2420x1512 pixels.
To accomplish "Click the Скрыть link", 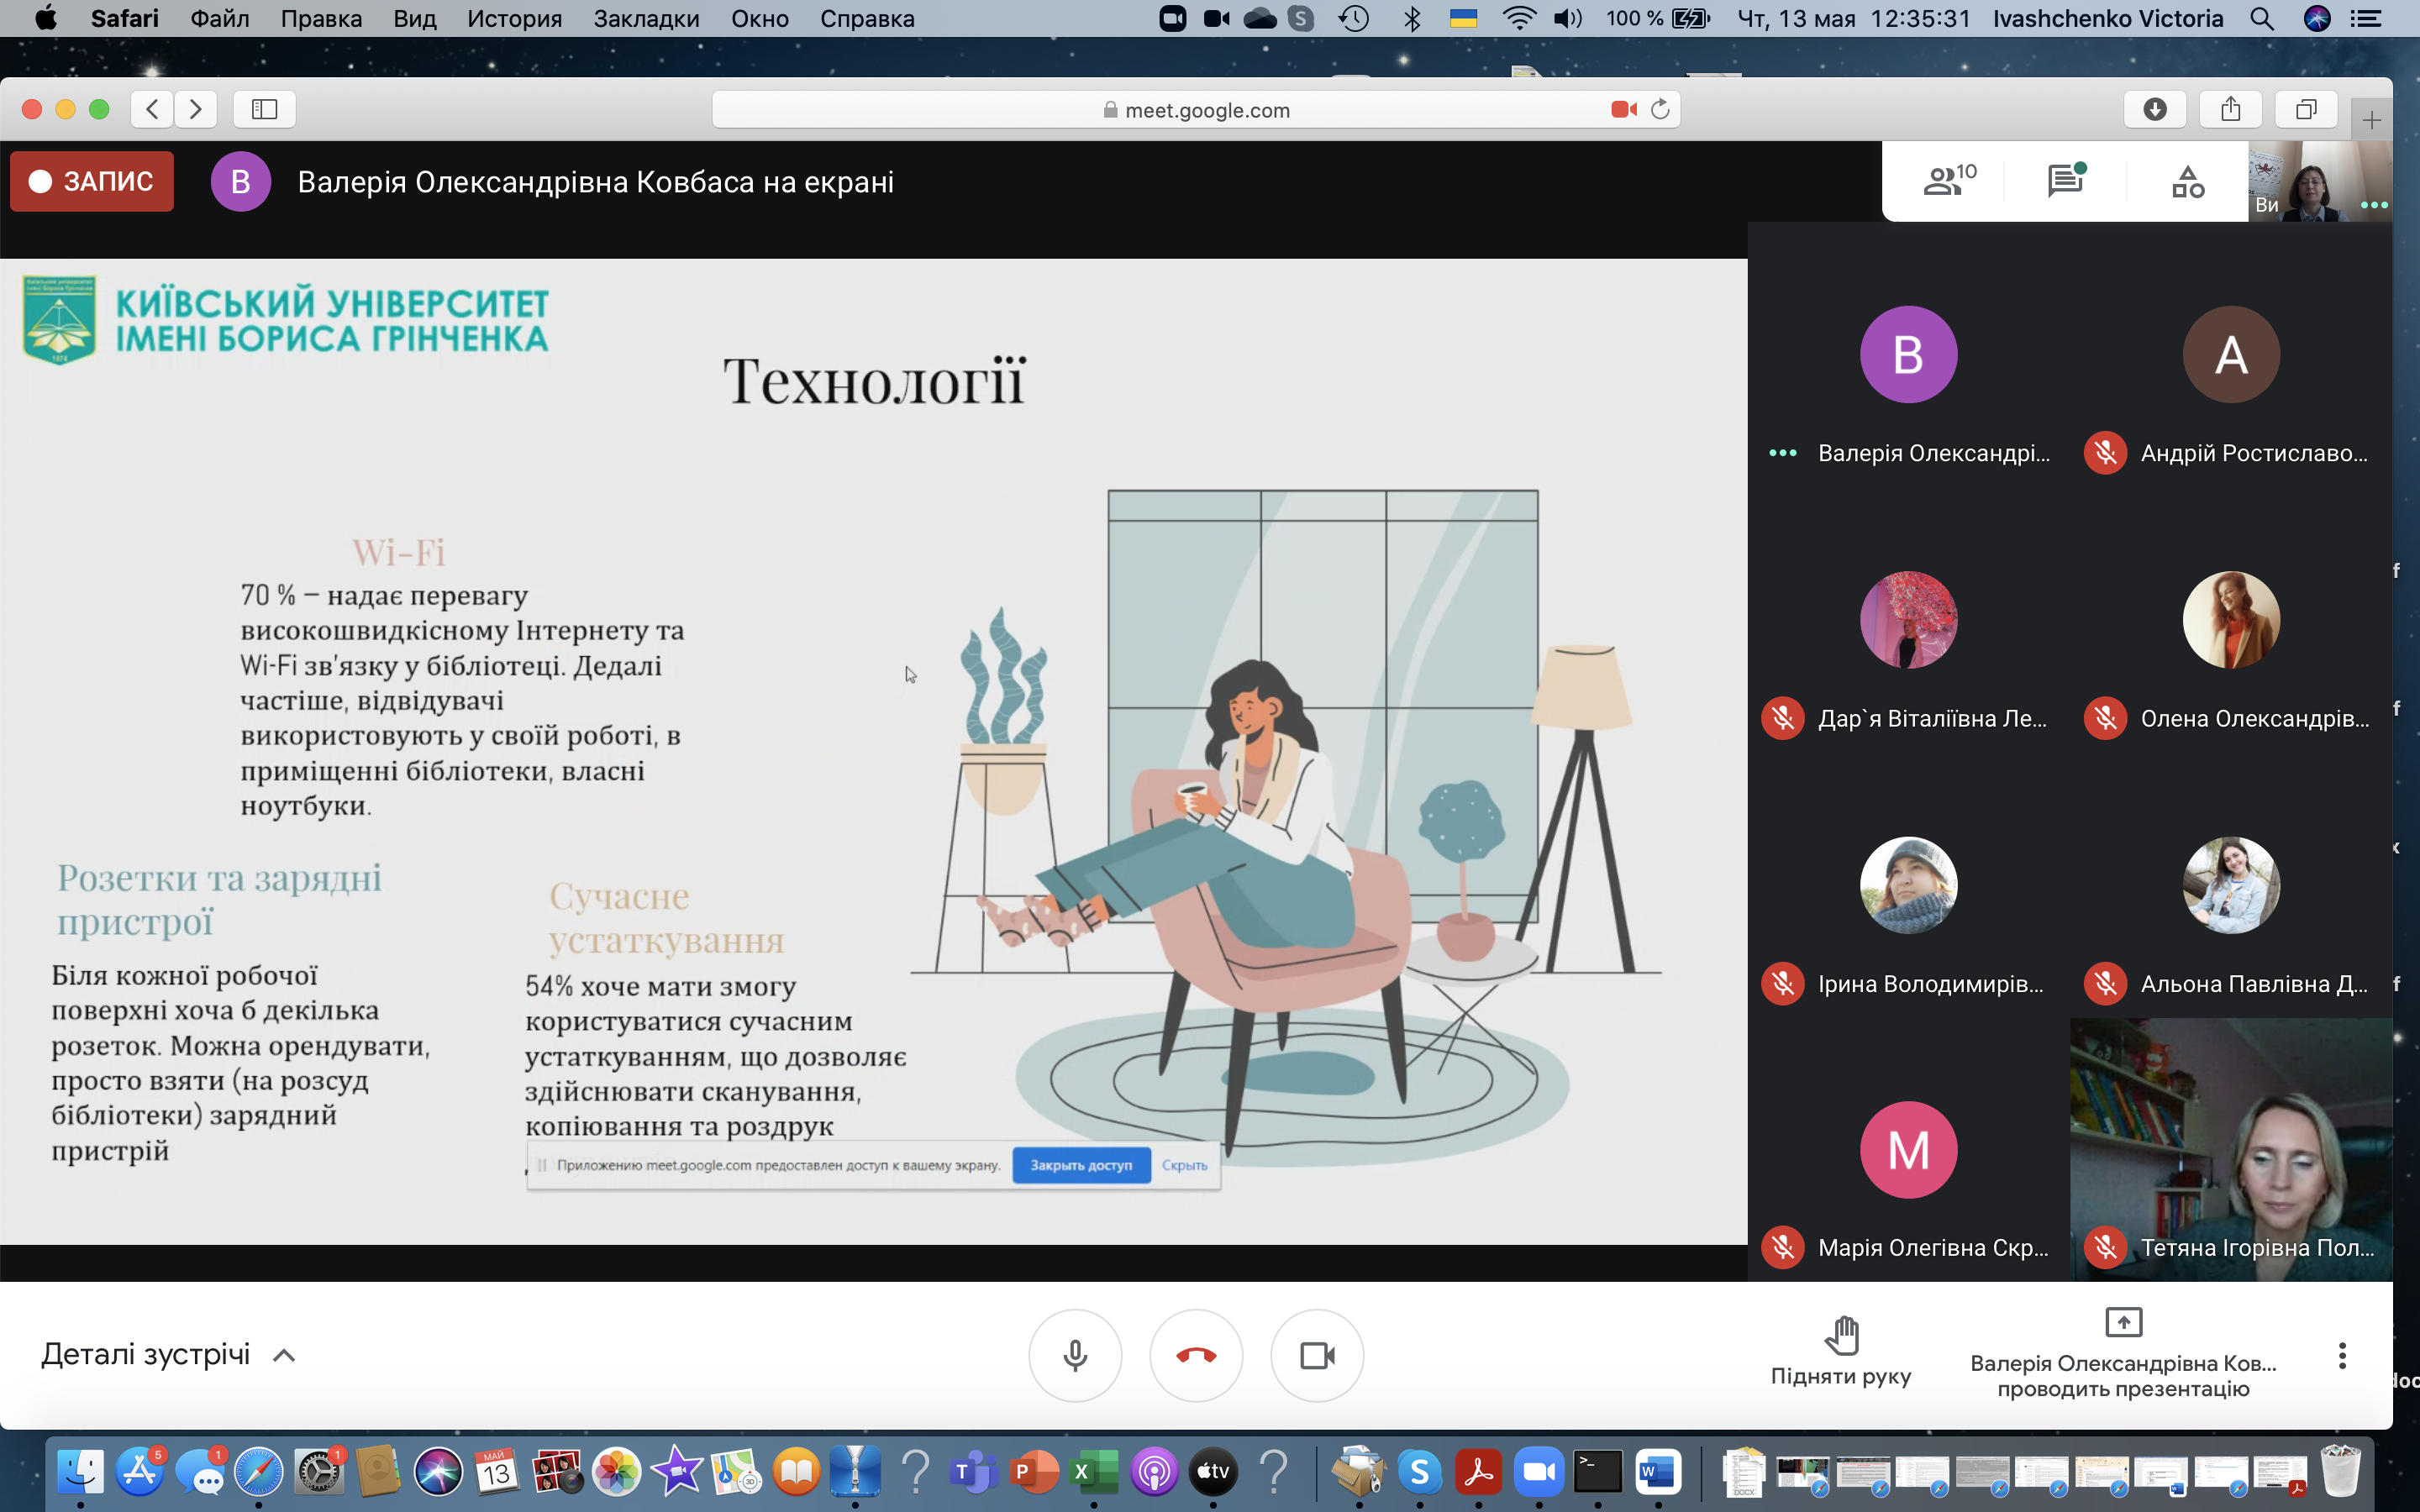I will (1184, 1165).
